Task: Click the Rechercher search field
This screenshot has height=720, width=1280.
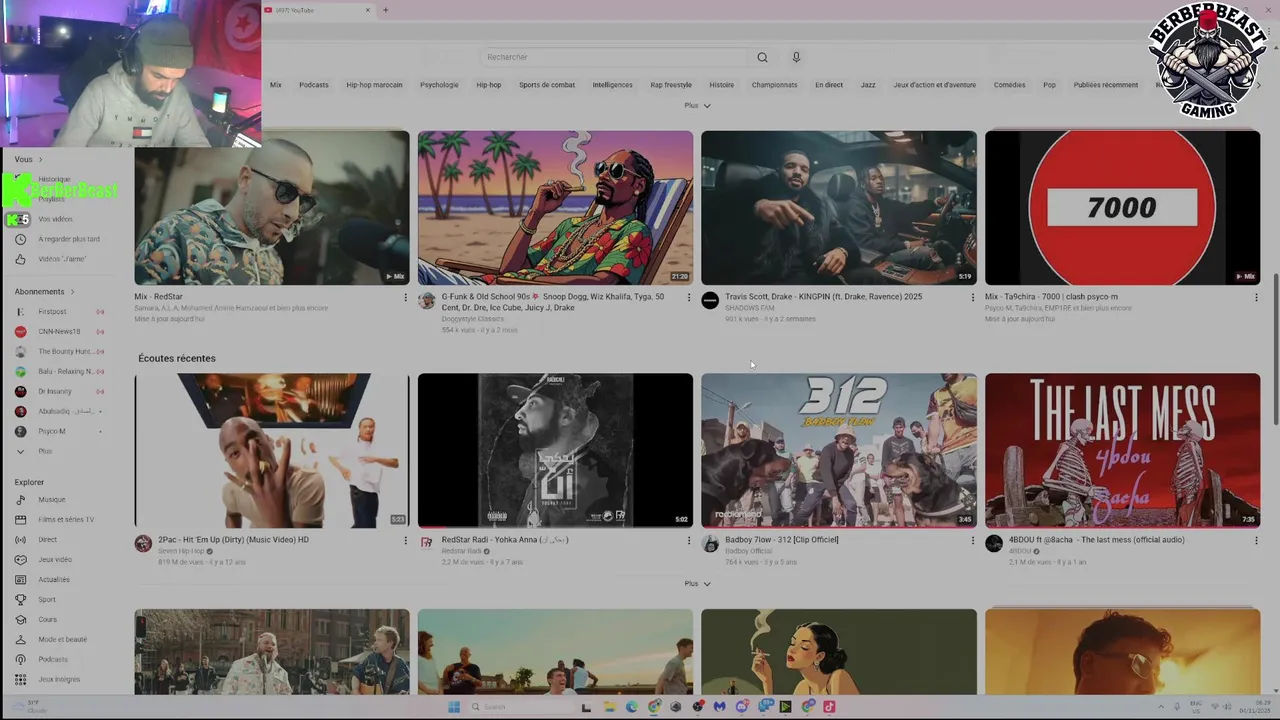Action: click(x=614, y=57)
